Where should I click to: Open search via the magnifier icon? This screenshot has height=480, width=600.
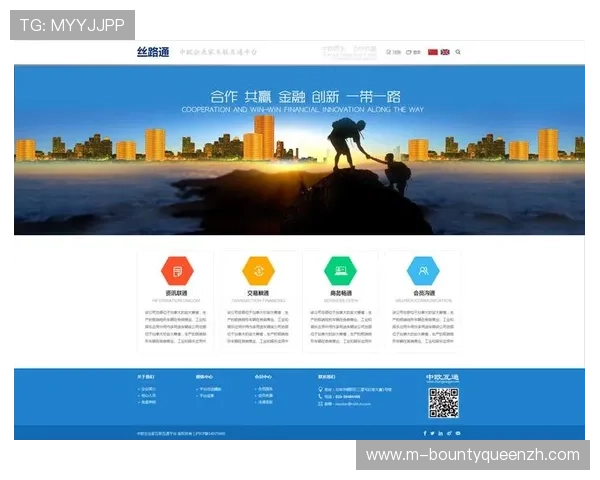(458, 52)
